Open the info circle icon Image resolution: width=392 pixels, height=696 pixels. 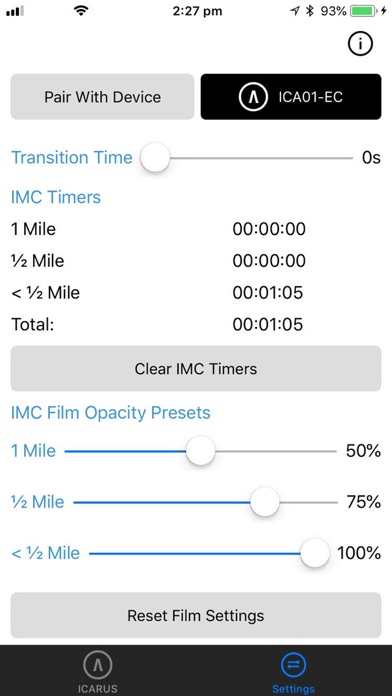[x=360, y=44]
